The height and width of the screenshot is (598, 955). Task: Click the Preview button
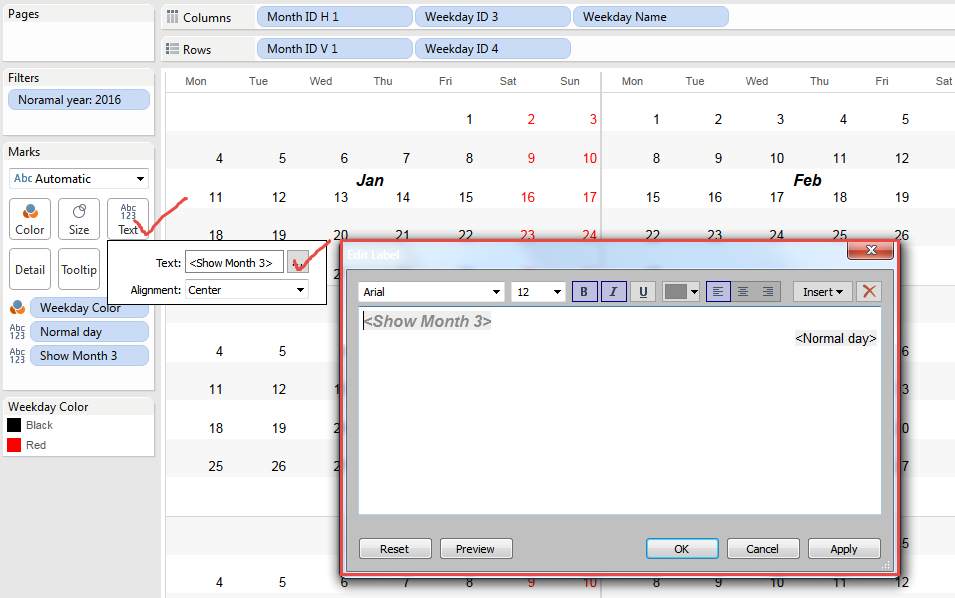coord(476,549)
